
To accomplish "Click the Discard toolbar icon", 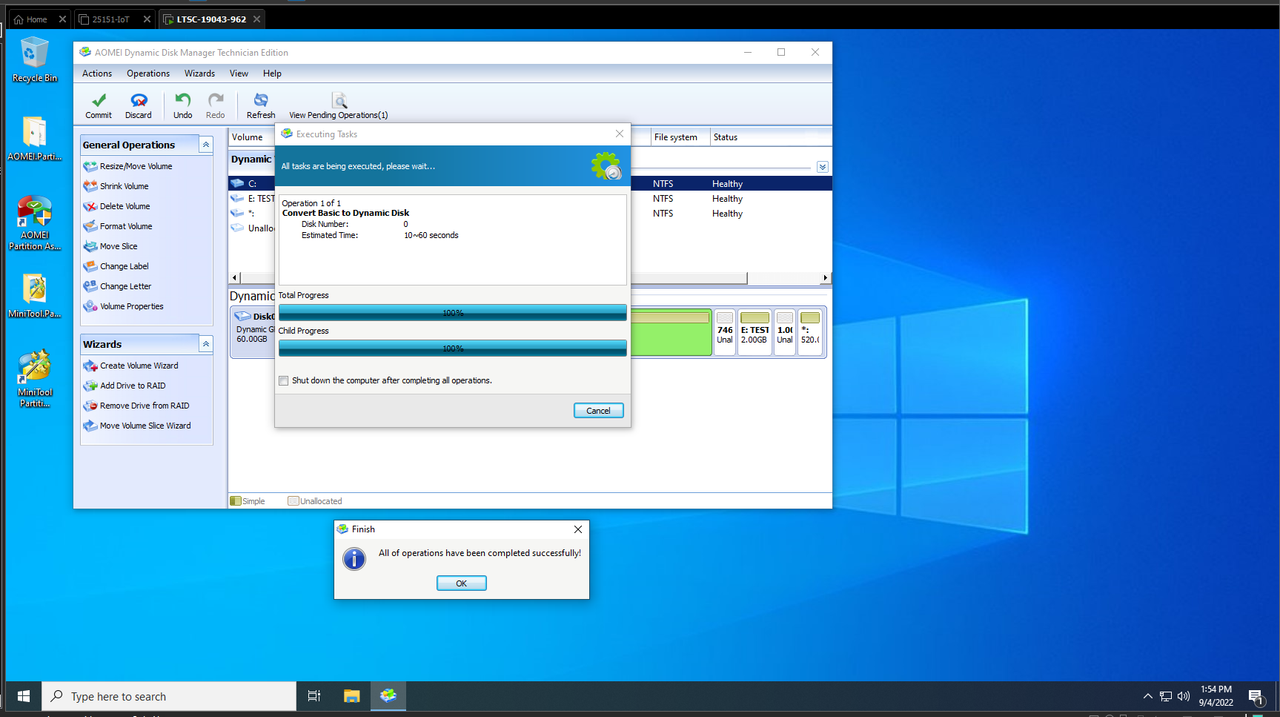I will pyautogui.click(x=139, y=105).
